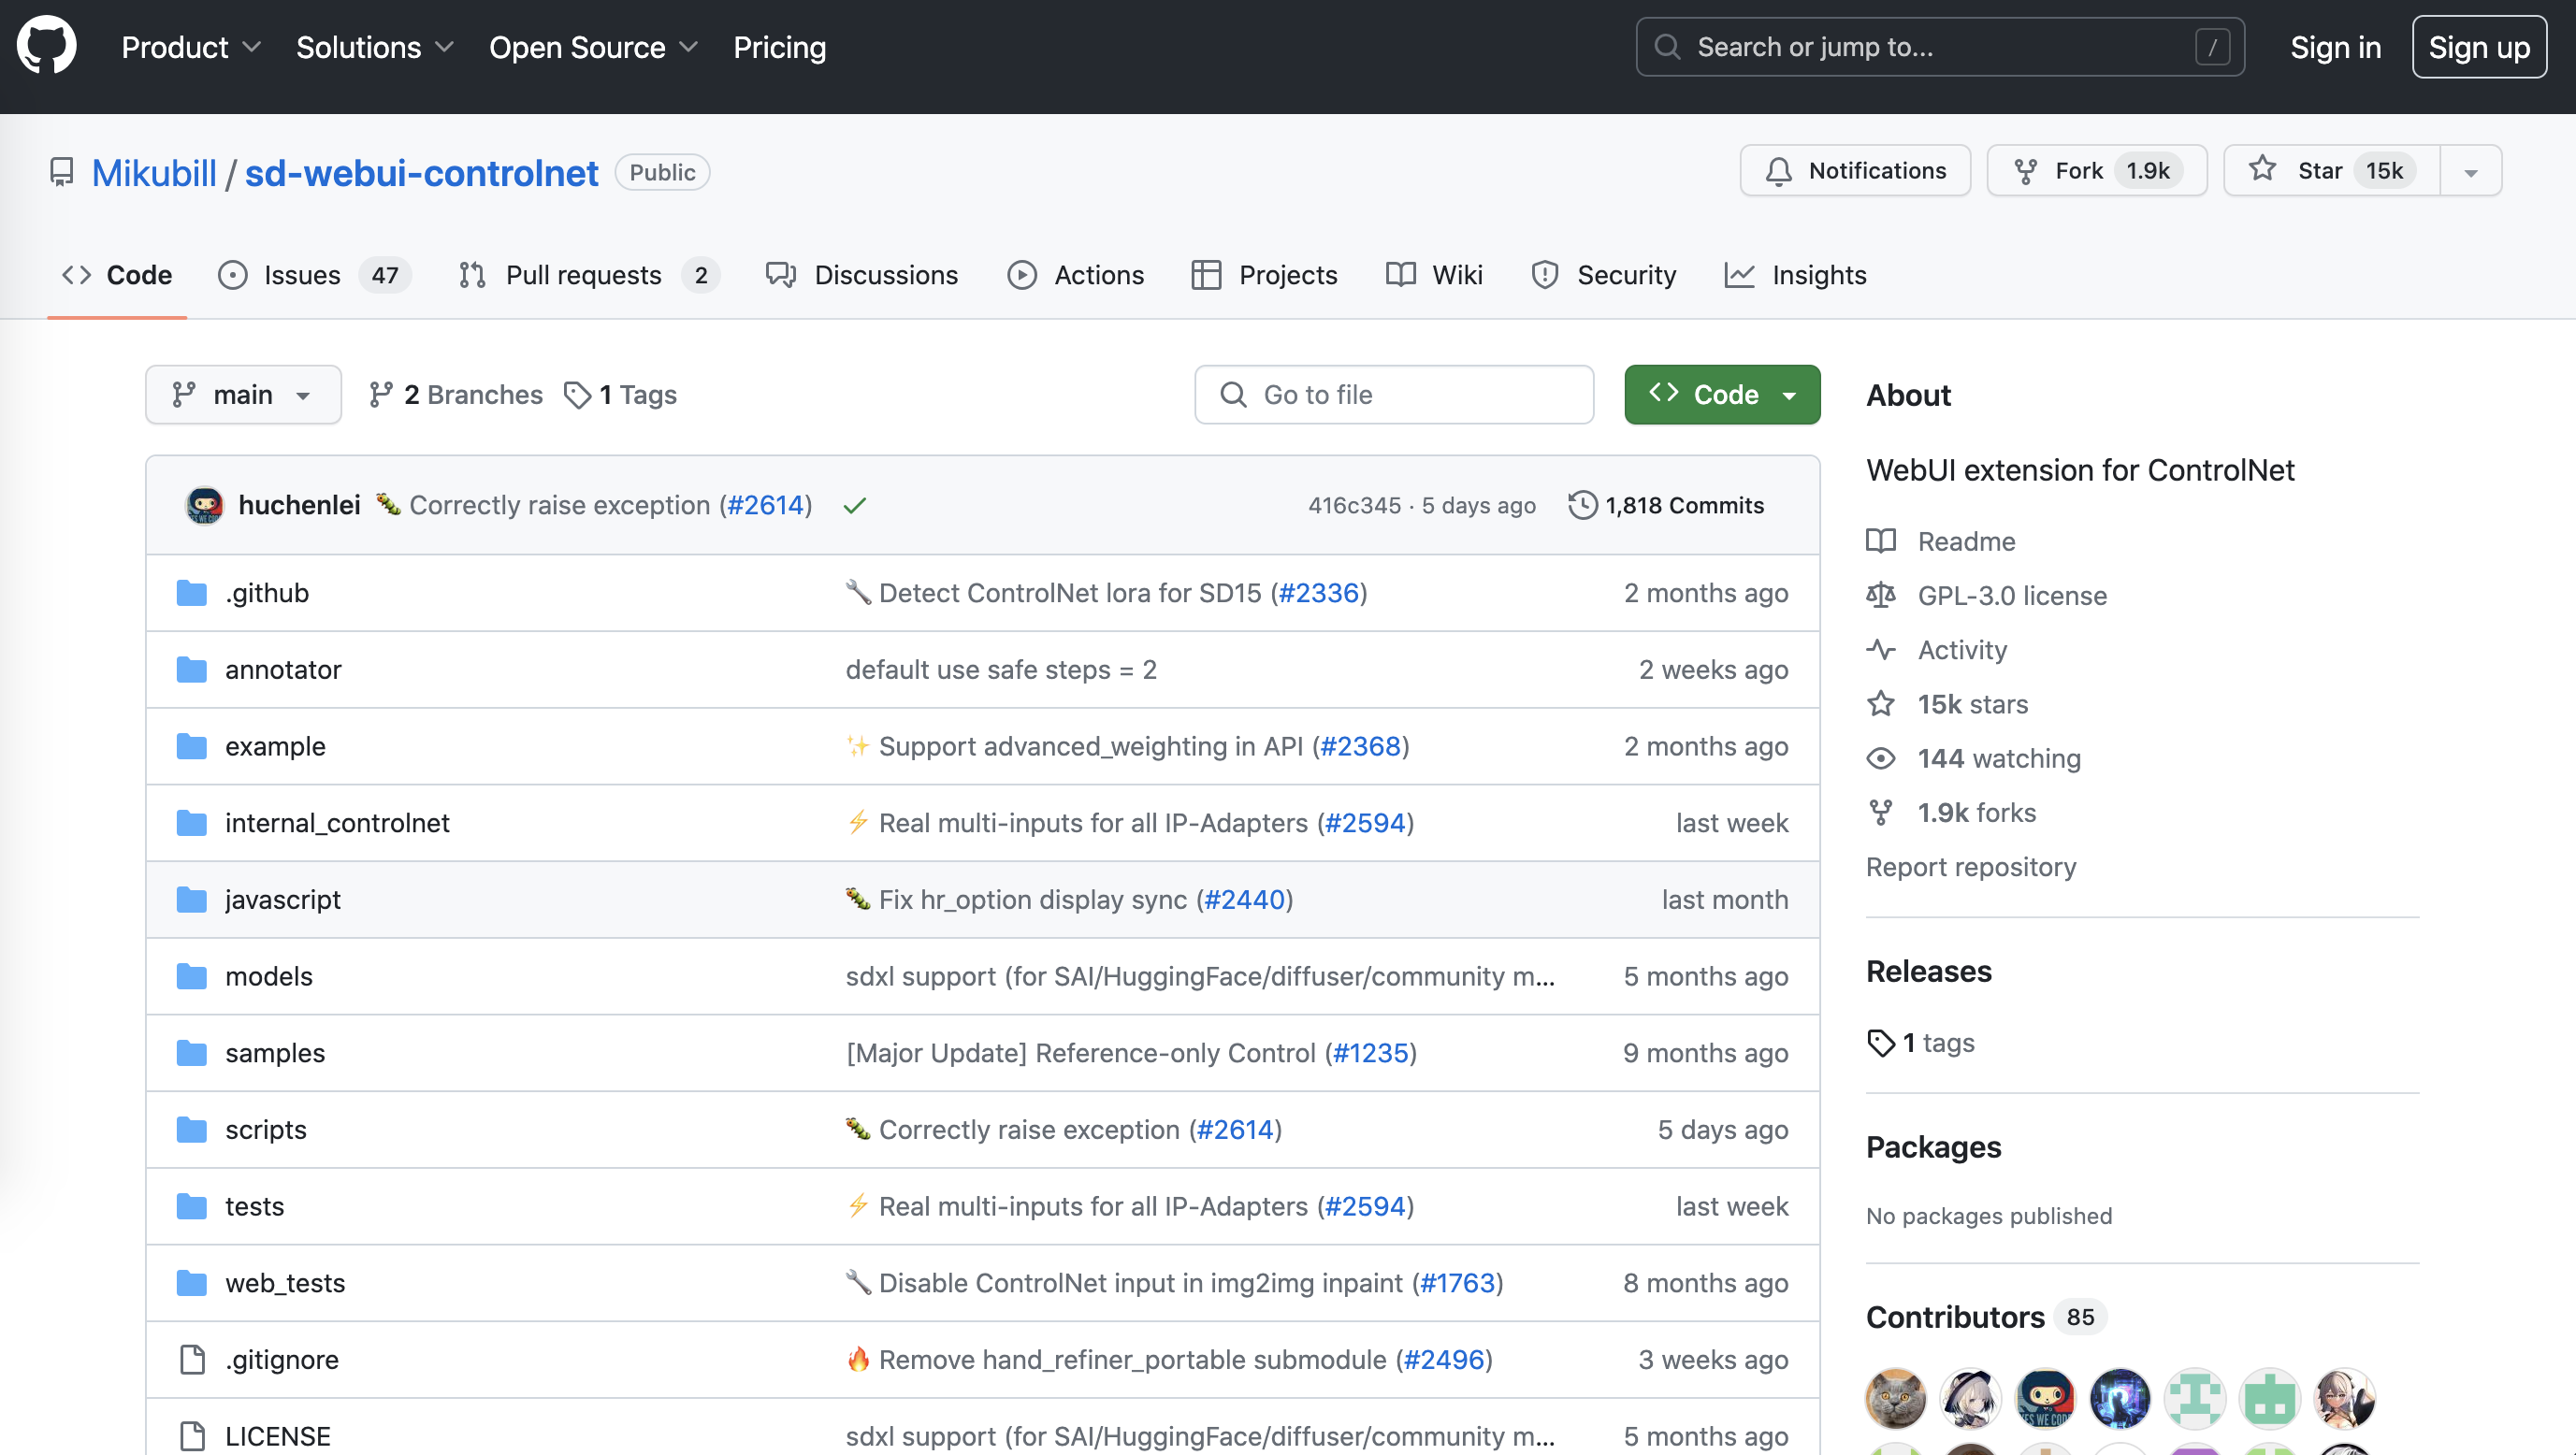Click the forks icon in About section

point(1880,813)
